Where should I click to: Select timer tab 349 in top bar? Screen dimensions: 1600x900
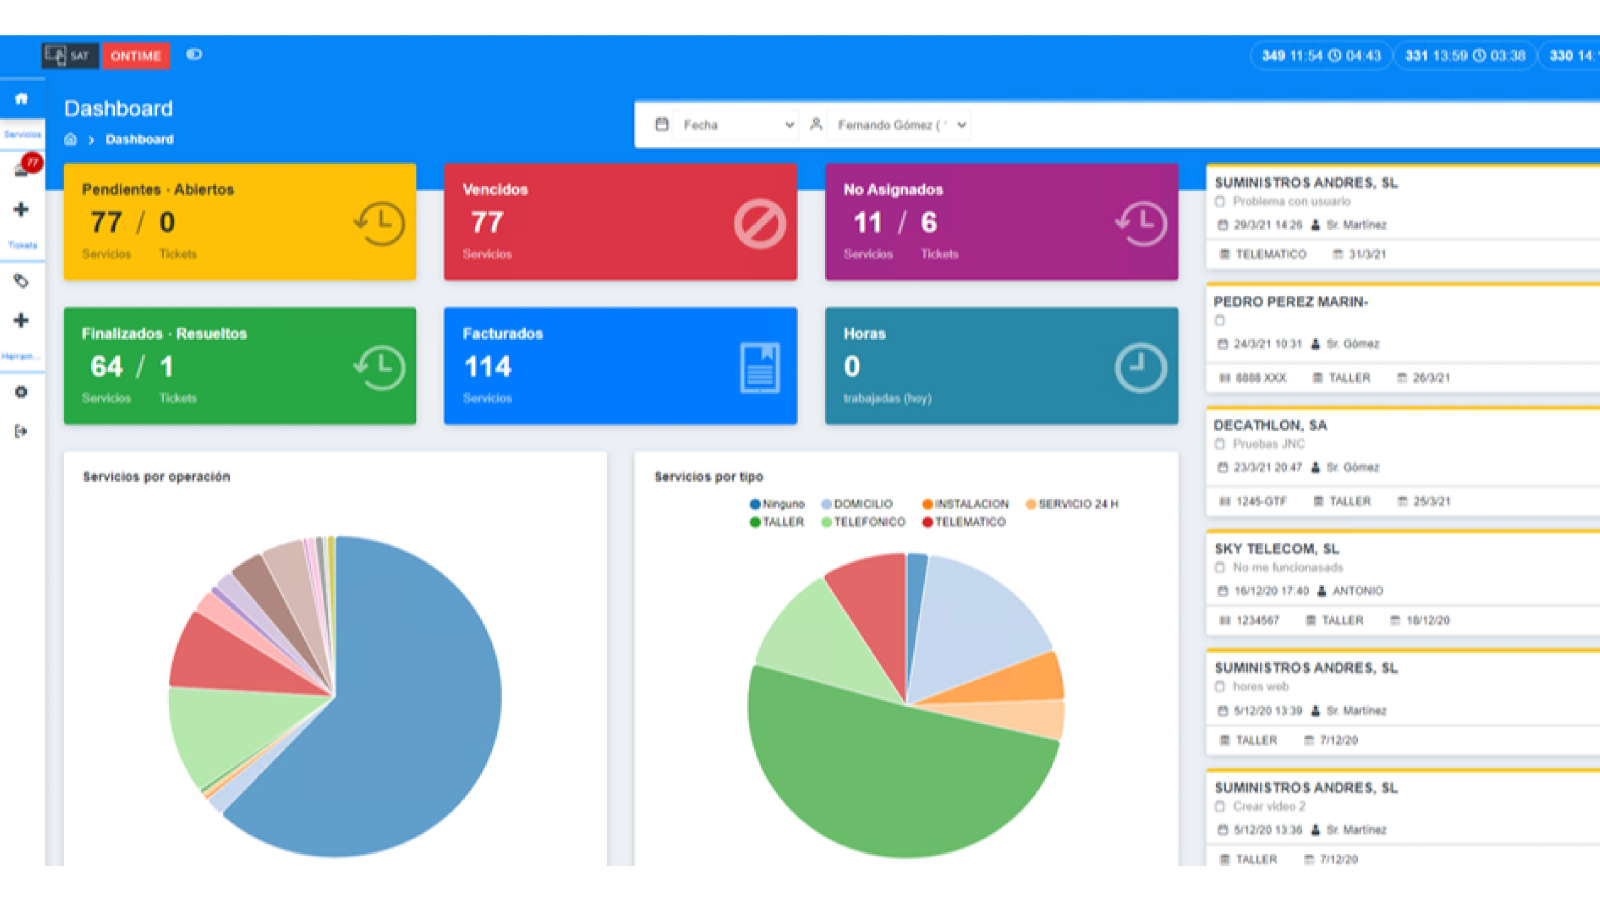click(x=1320, y=56)
